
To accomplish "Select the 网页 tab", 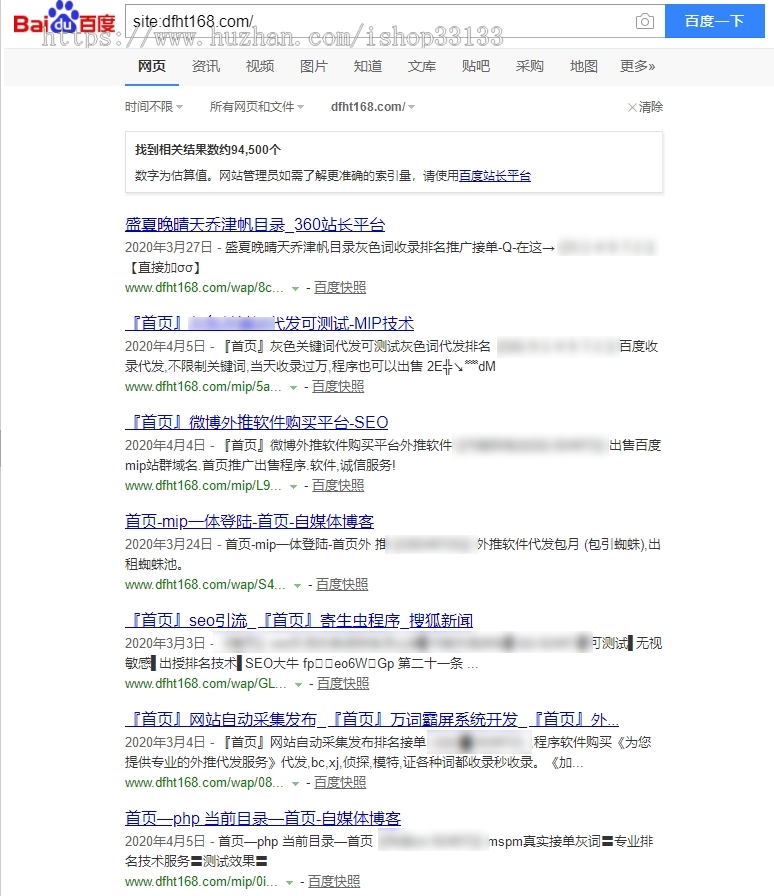I will (x=152, y=66).
